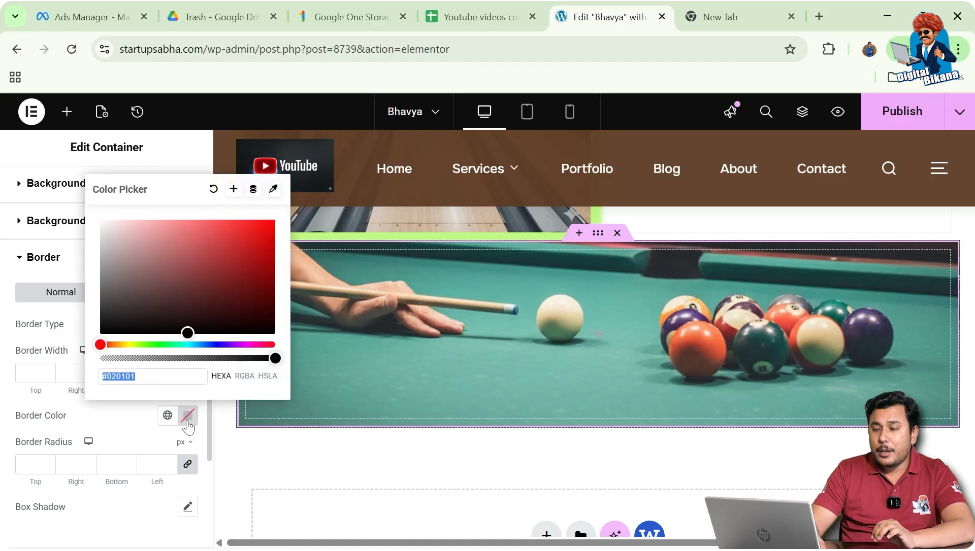975x551 pixels.
Task: Save color as global with the picker's plus
Action: pyautogui.click(x=233, y=189)
